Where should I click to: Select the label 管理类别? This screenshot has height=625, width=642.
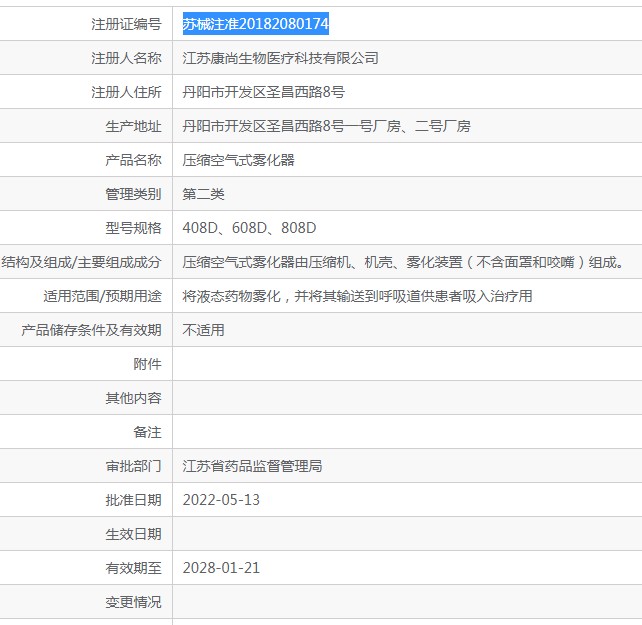(x=133, y=194)
